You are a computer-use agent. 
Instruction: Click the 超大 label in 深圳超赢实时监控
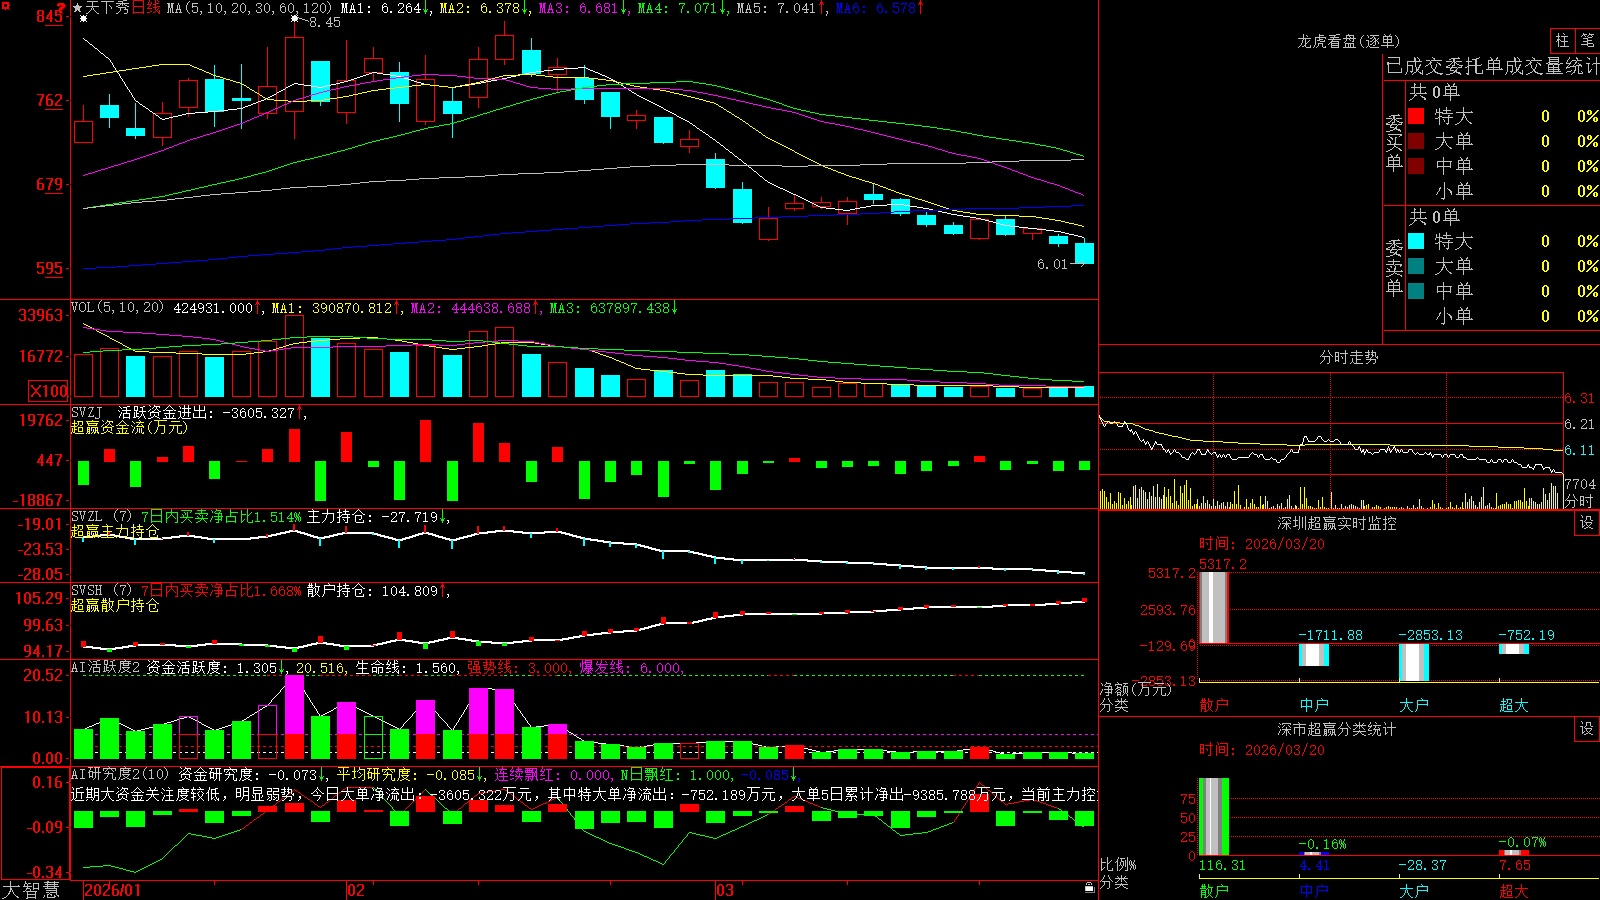(1514, 705)
